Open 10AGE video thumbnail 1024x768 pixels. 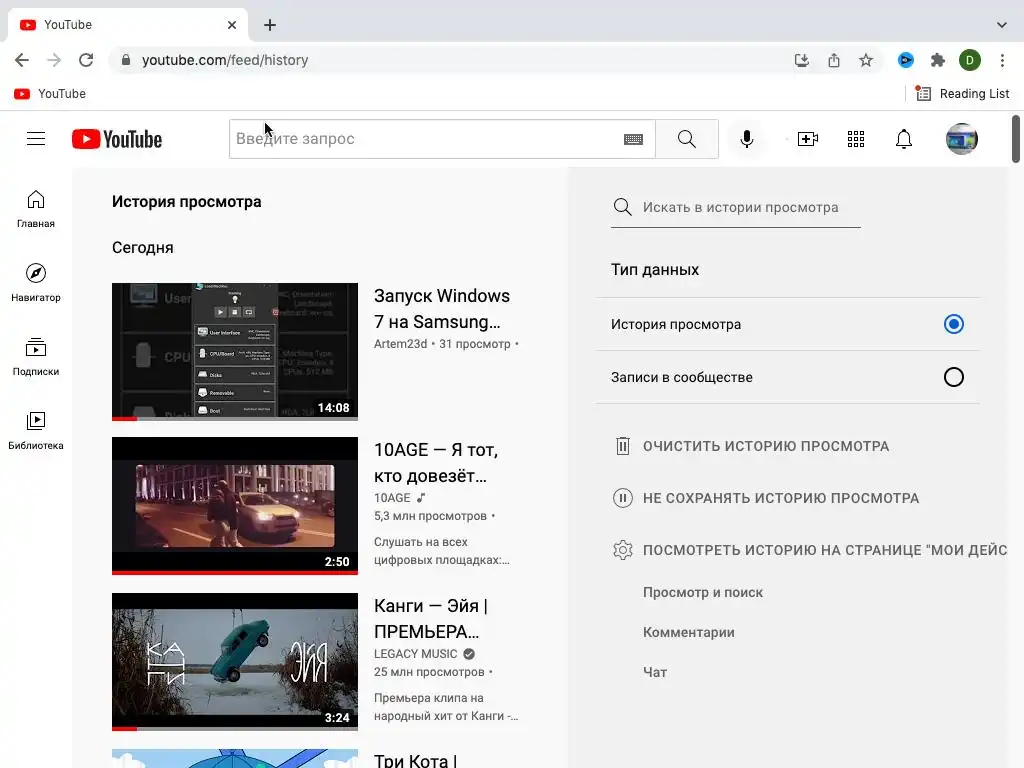pyautogui.click(x=235, y=506)
